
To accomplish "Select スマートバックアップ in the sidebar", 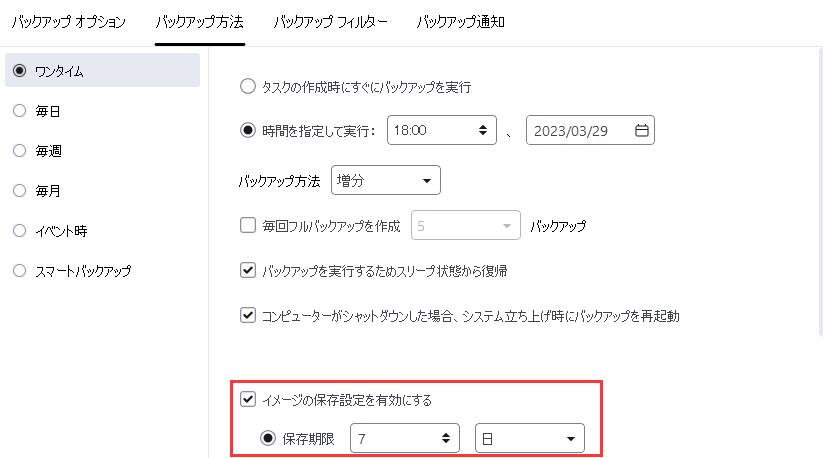I will 19,270.
